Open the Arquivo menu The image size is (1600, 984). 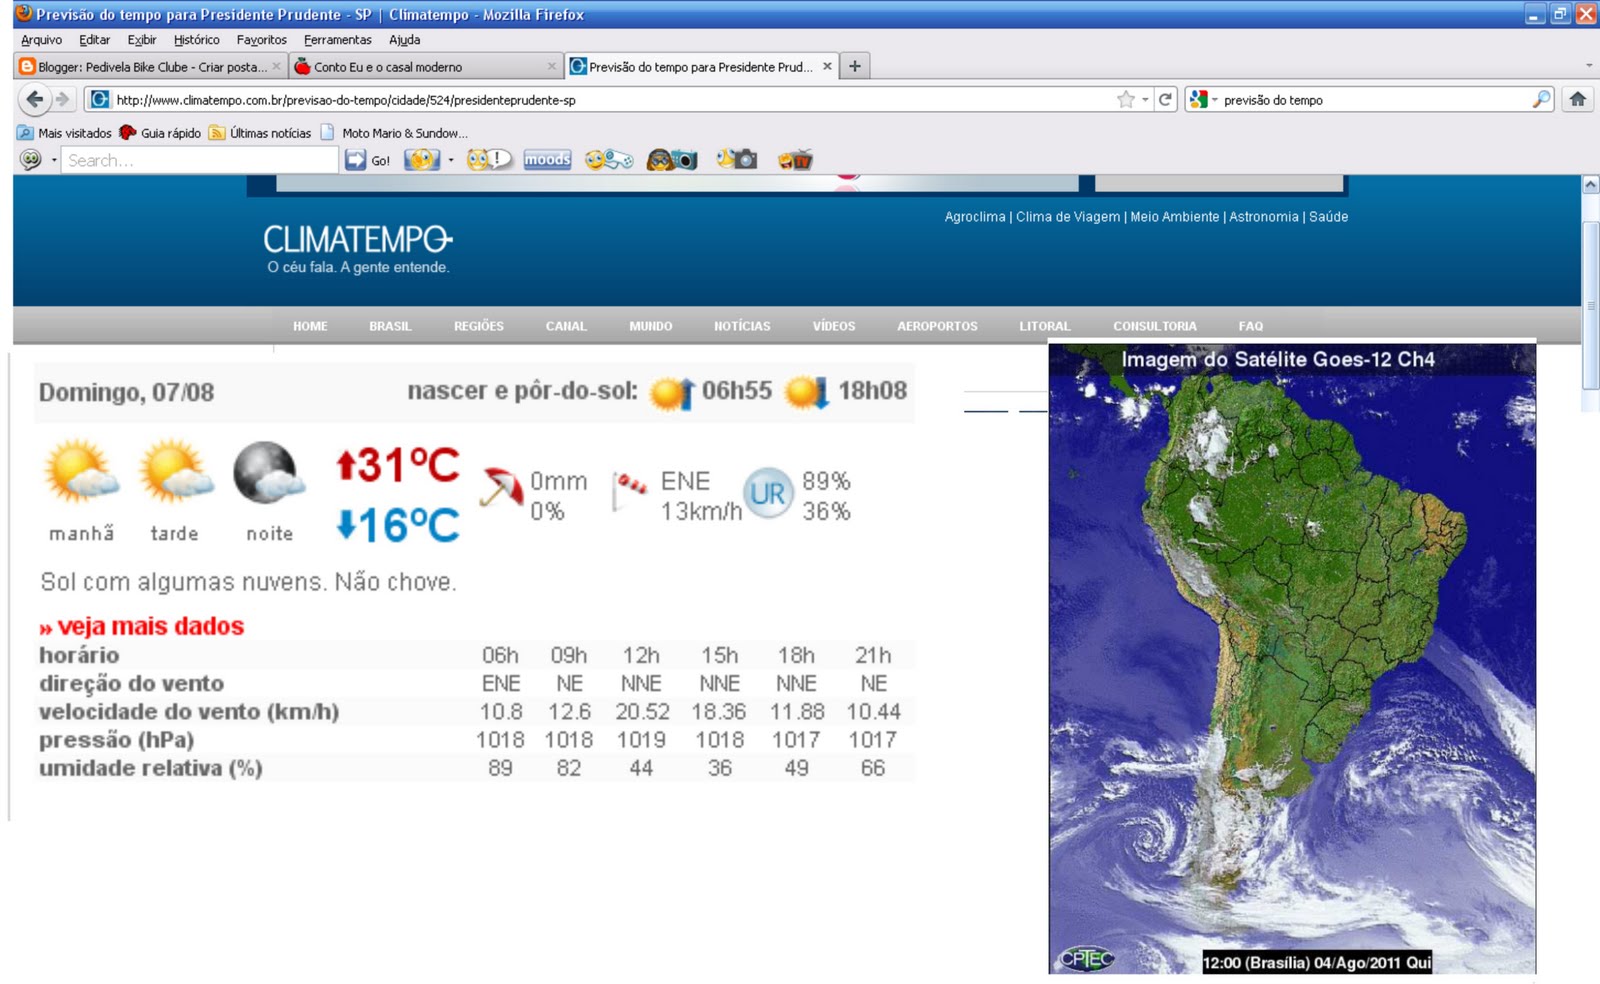tap(41, 40)
